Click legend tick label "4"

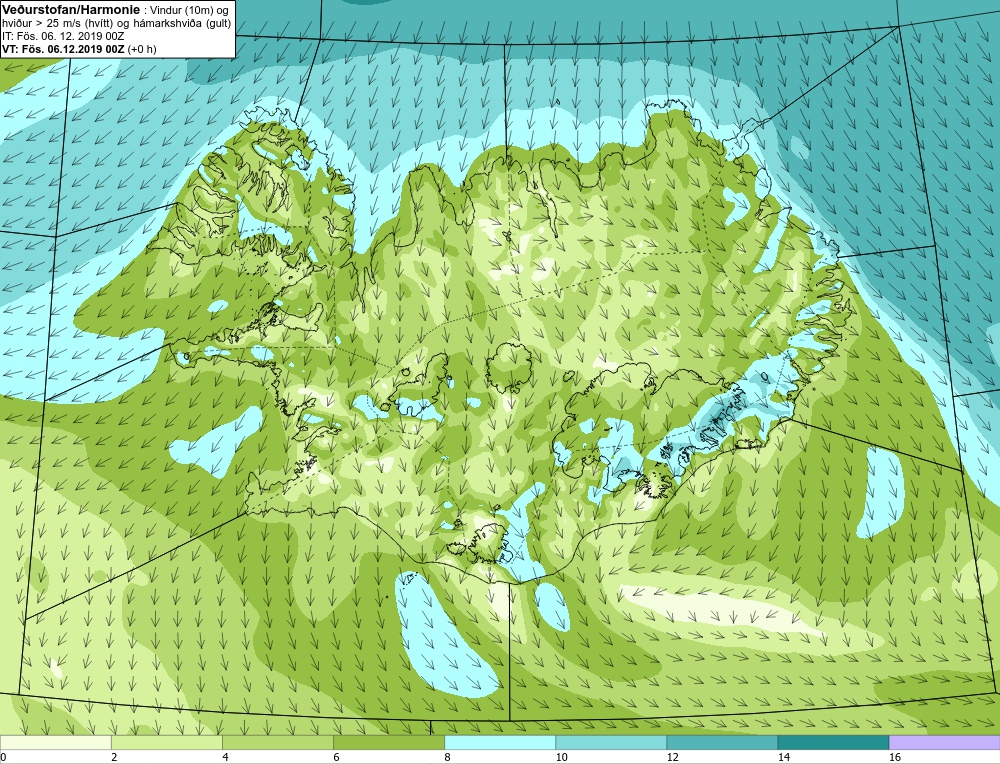(x=225, y=757)
